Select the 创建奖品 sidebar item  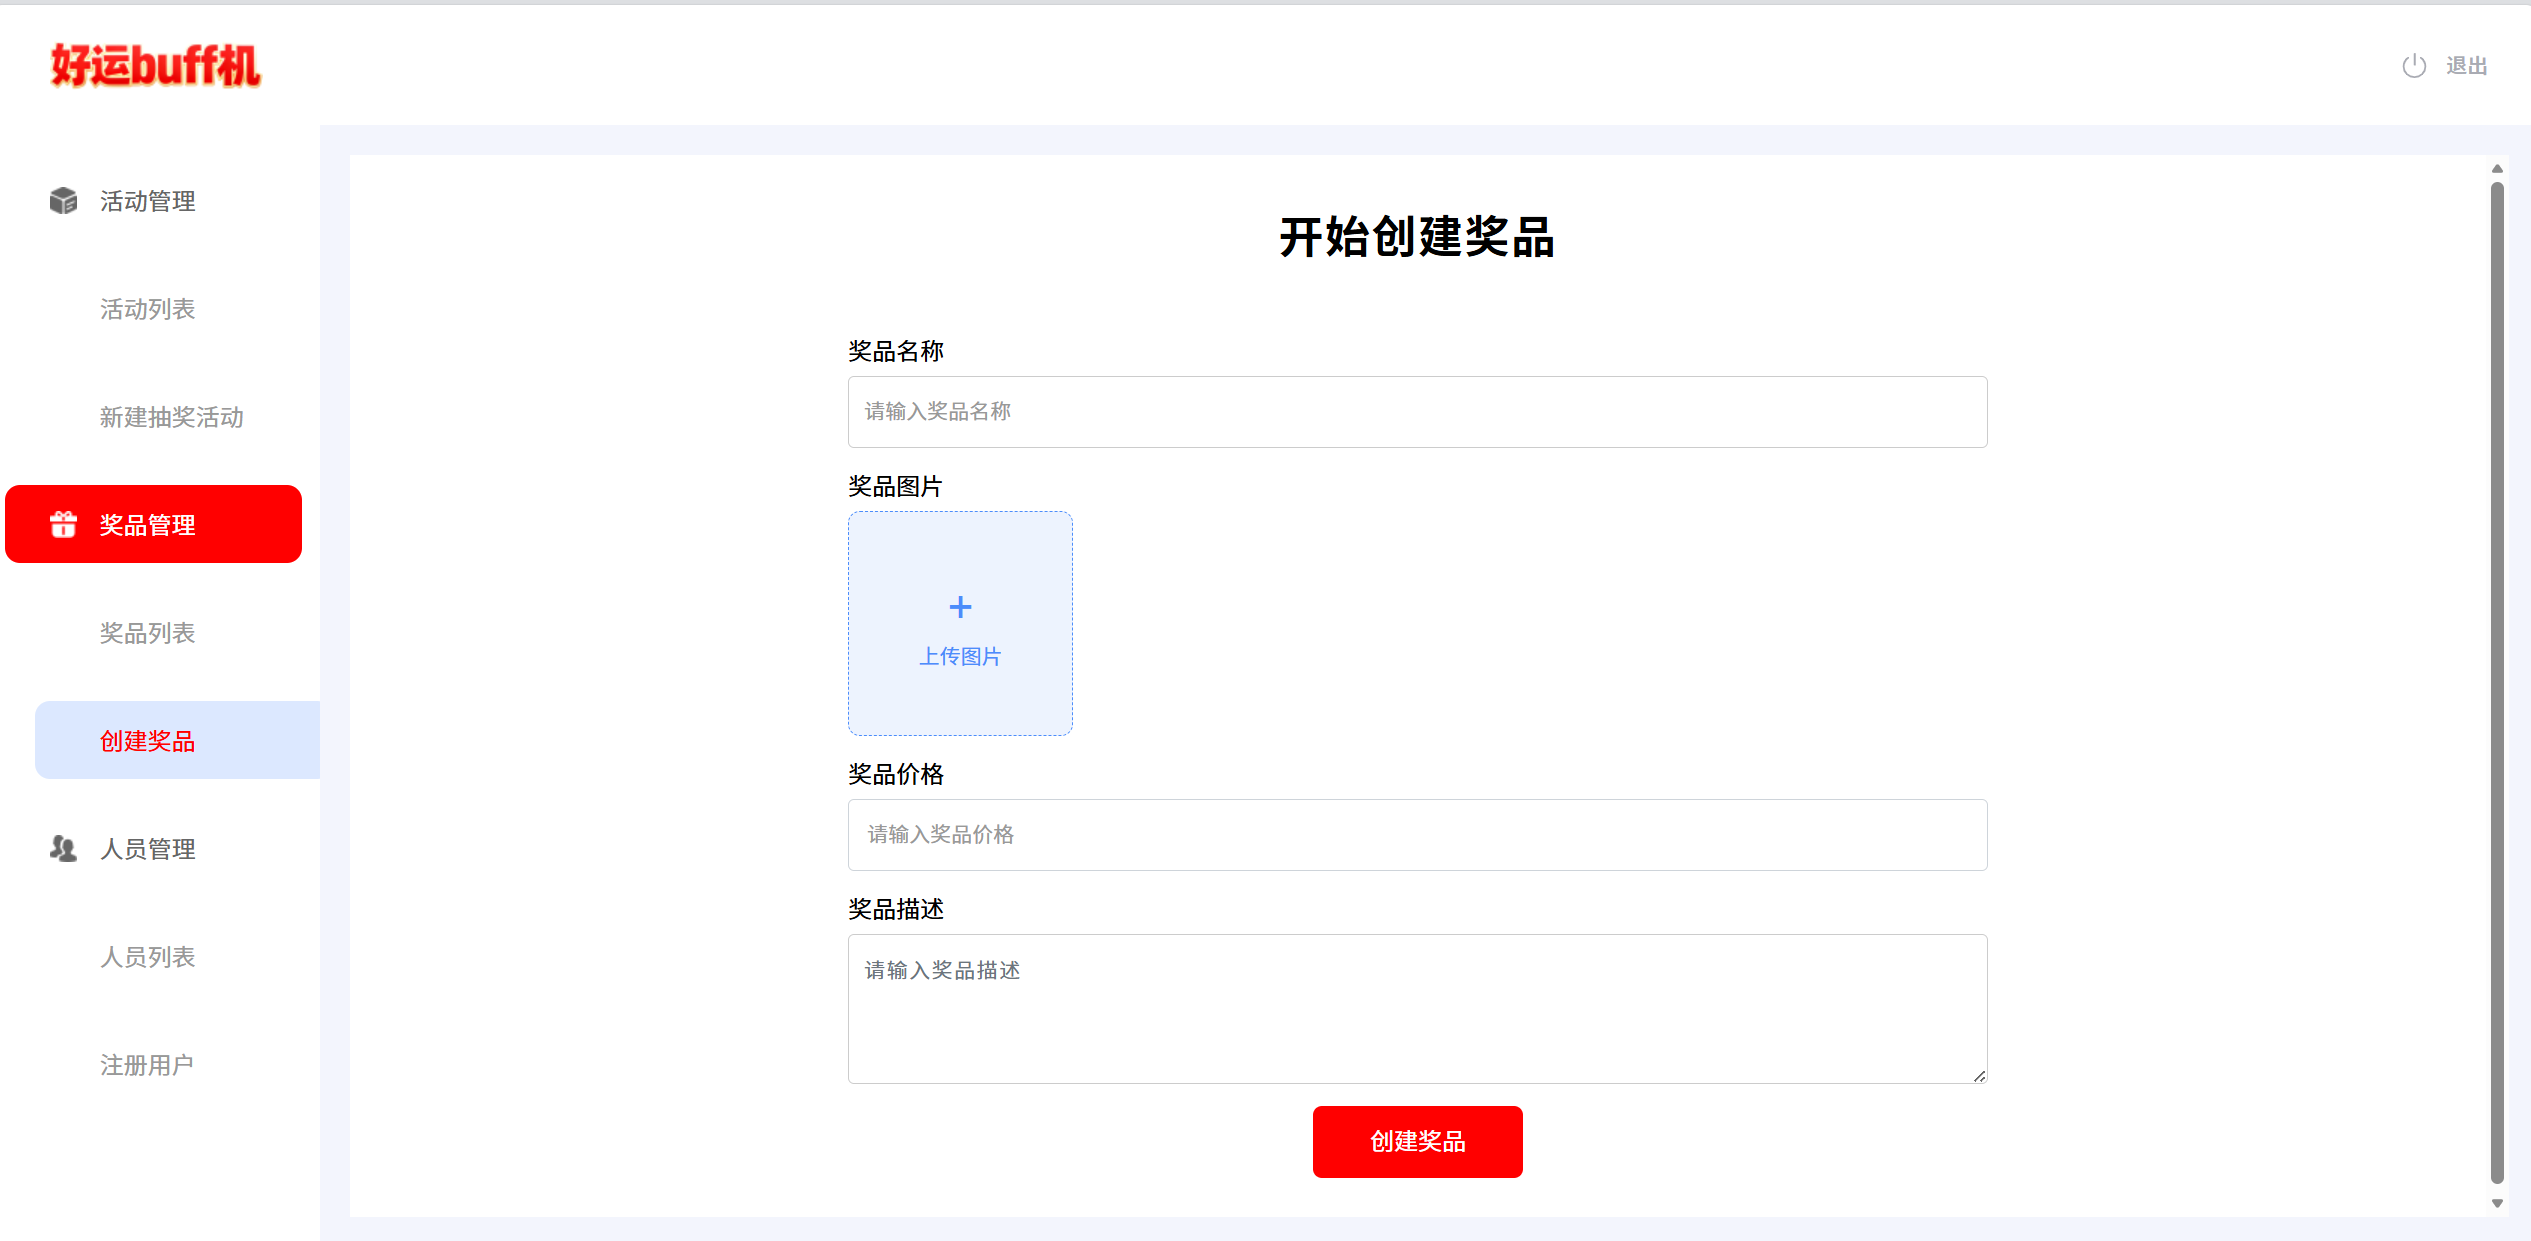coord(147,741)
